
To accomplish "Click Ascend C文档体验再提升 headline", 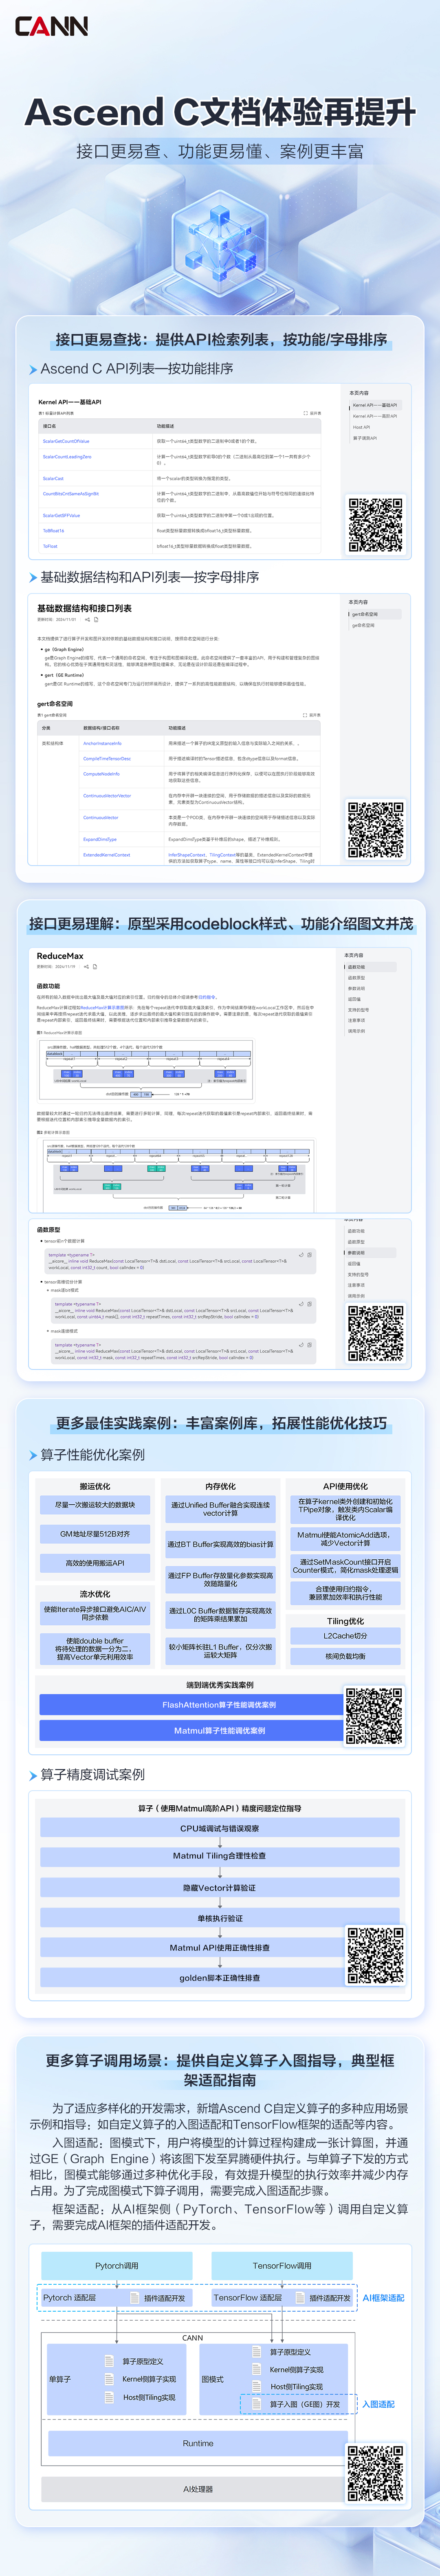I will point(220,112).
